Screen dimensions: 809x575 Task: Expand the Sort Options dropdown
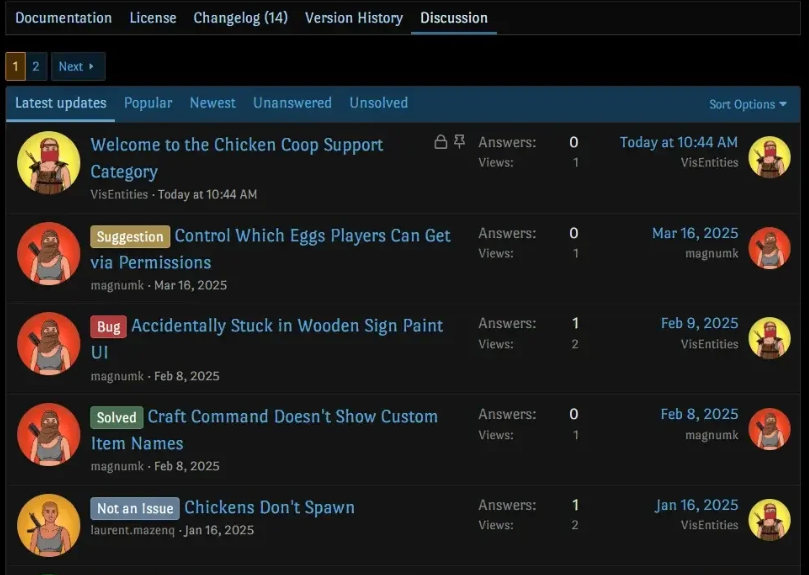[x=747, y=104]
